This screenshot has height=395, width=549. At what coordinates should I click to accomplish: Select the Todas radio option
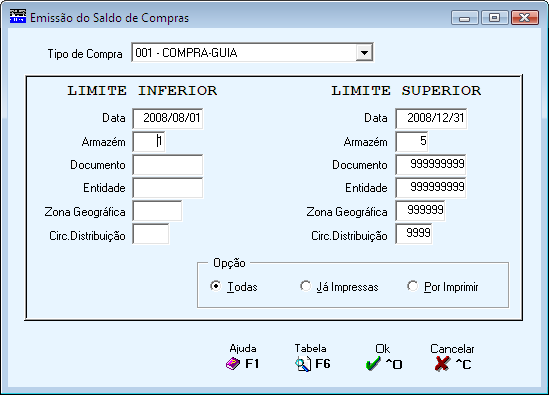[x=216, y=286]
